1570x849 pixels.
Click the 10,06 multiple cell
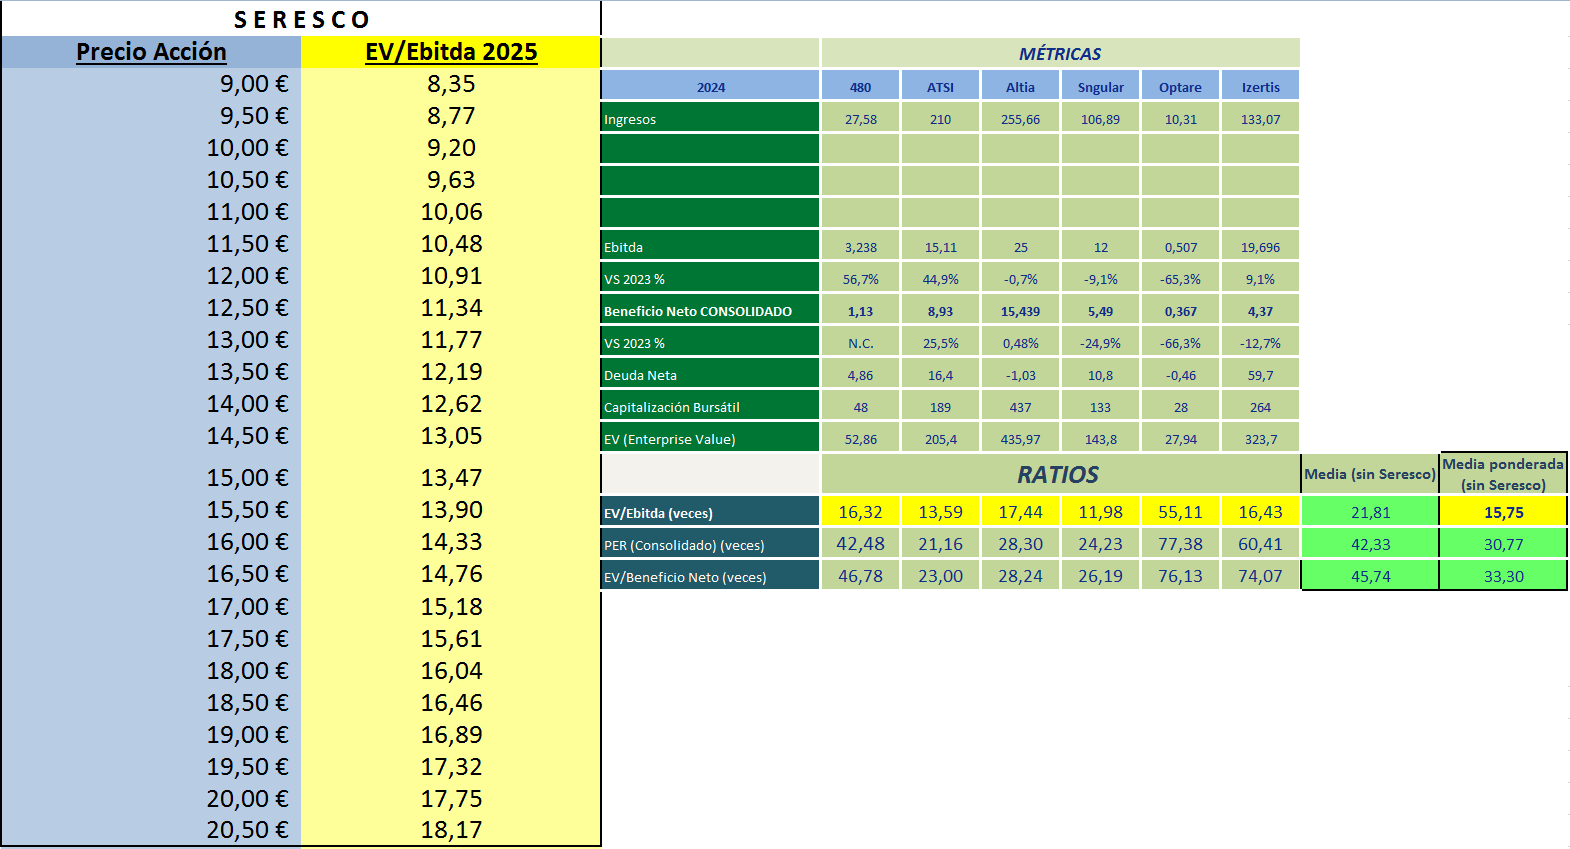pos(451,212)
